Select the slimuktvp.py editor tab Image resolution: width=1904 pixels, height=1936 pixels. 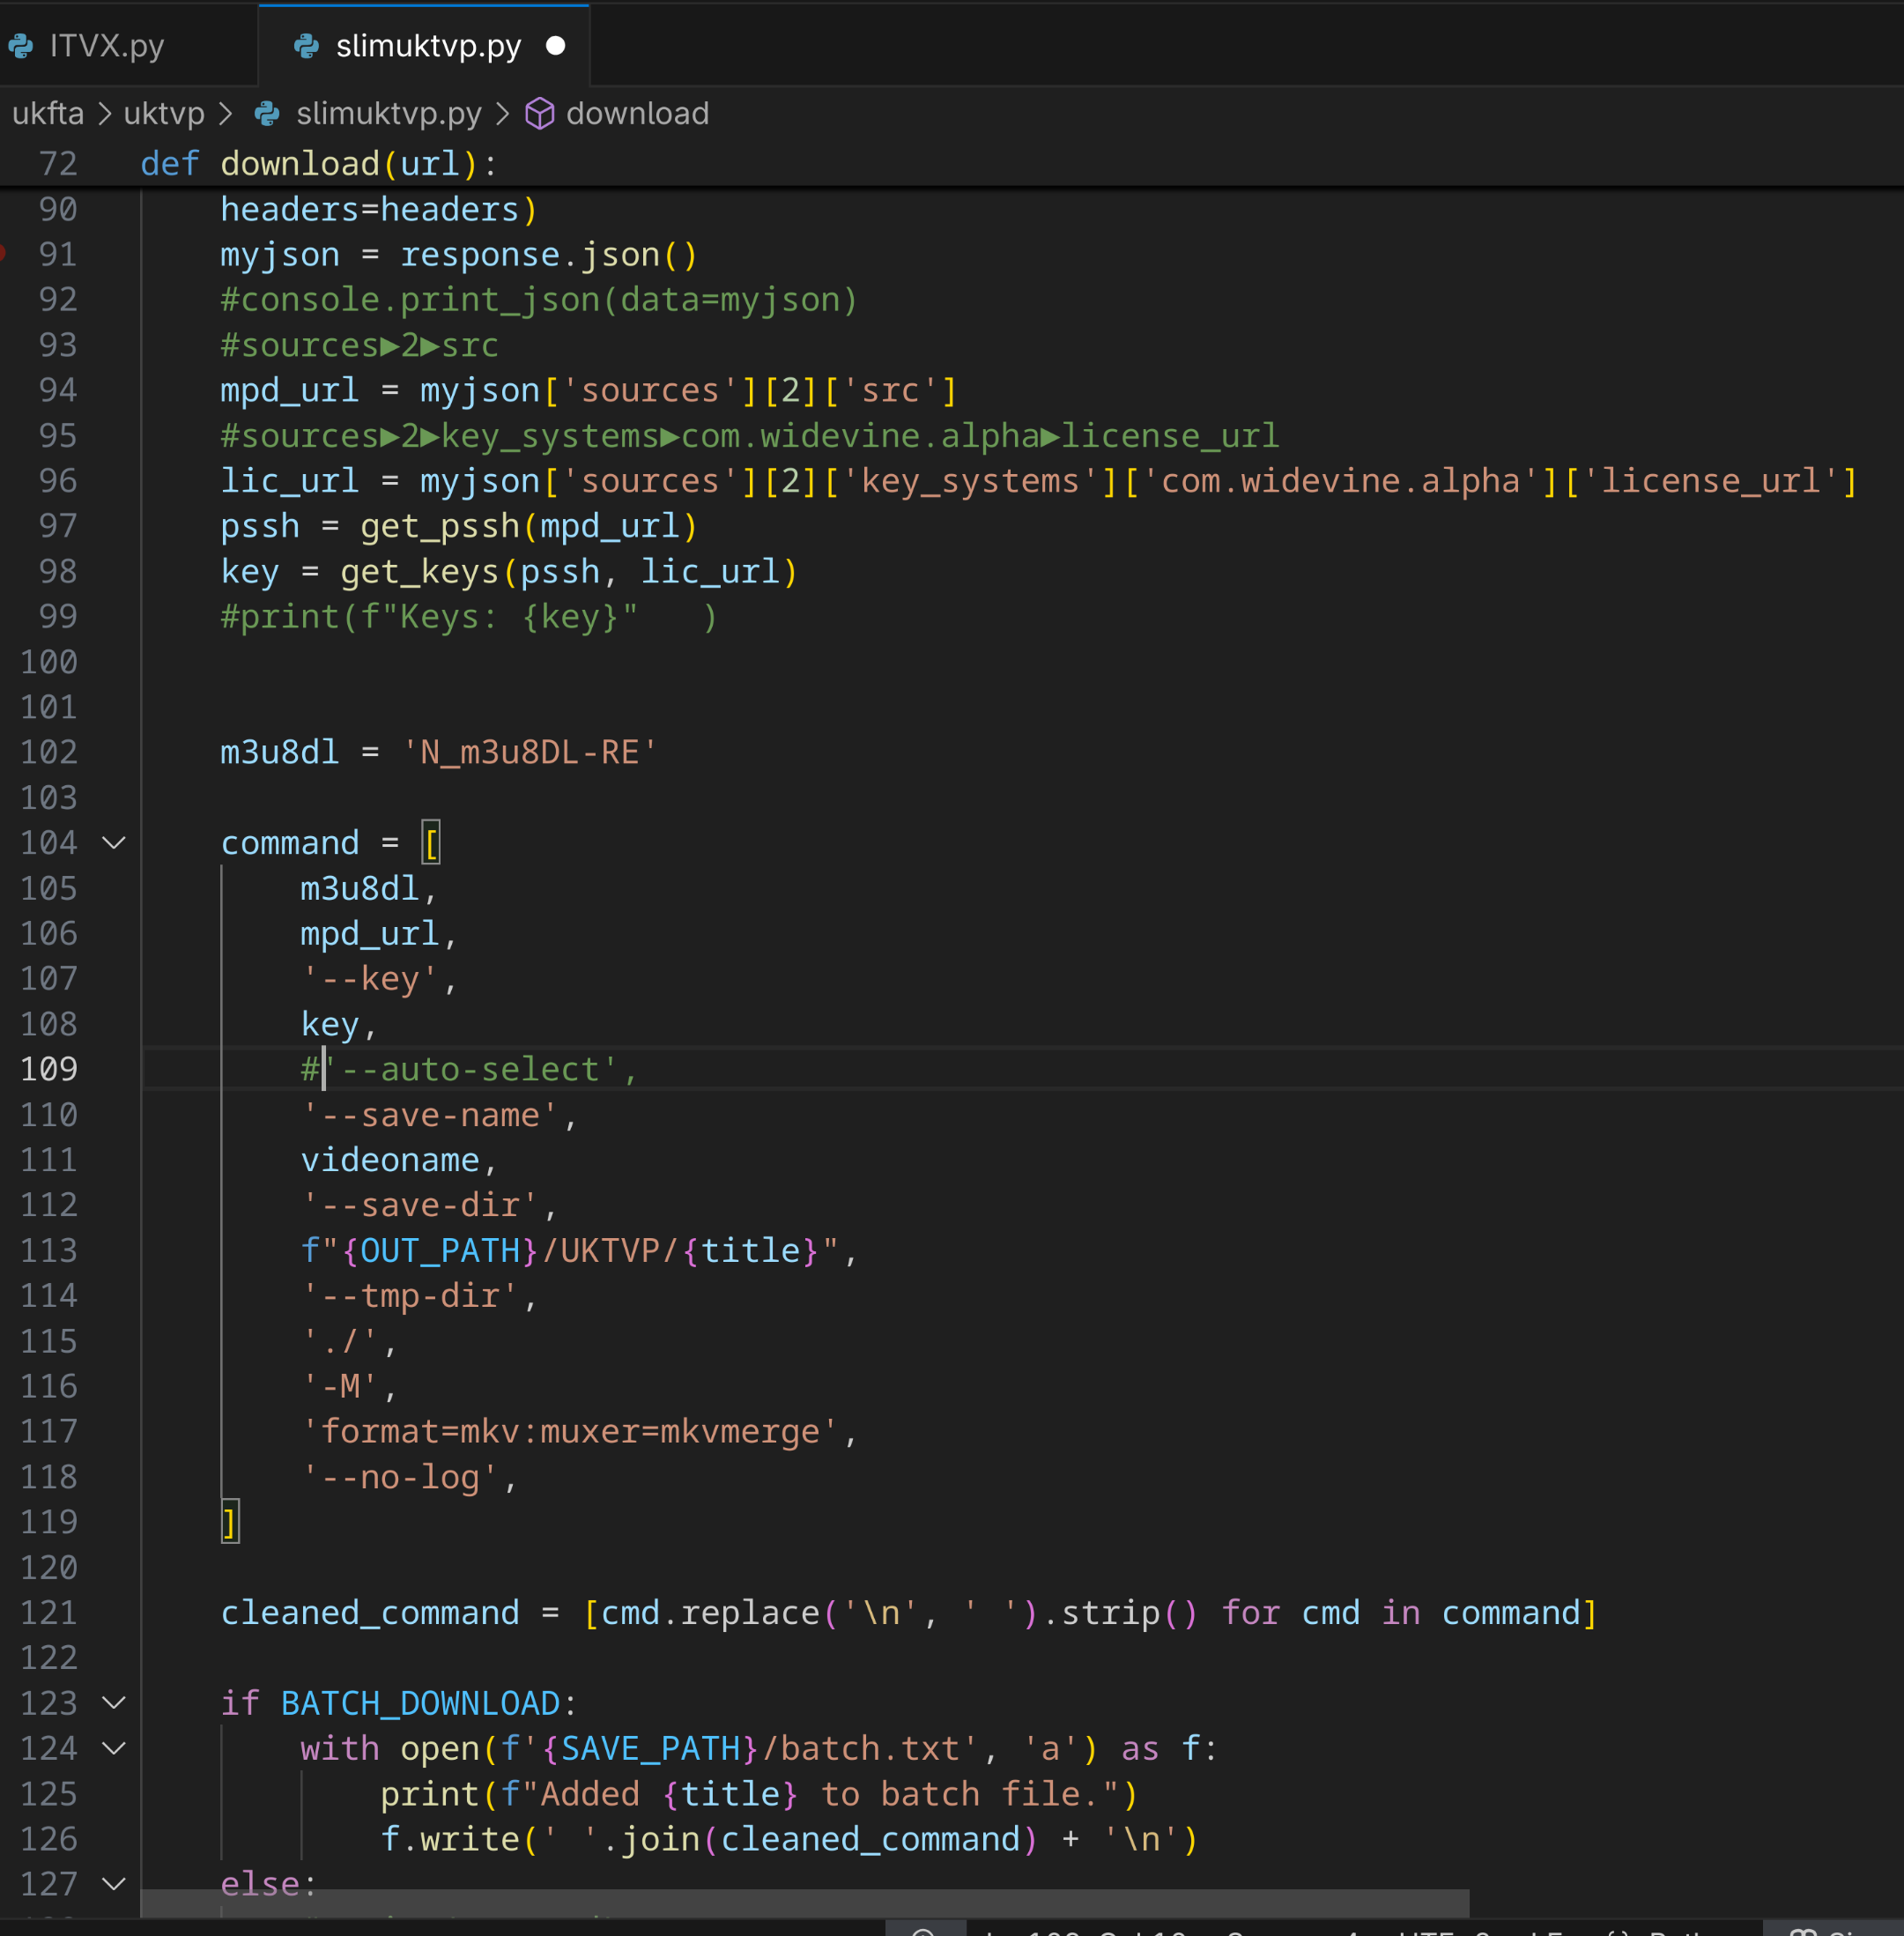[x=428, y=46]
